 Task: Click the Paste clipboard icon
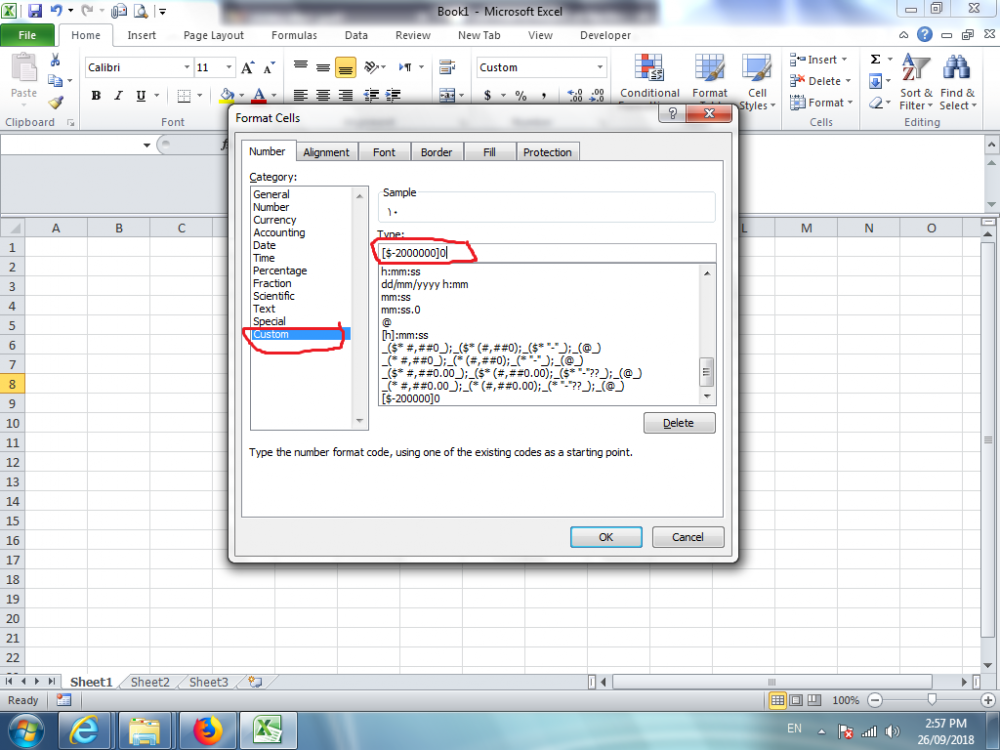pos(24,68)
